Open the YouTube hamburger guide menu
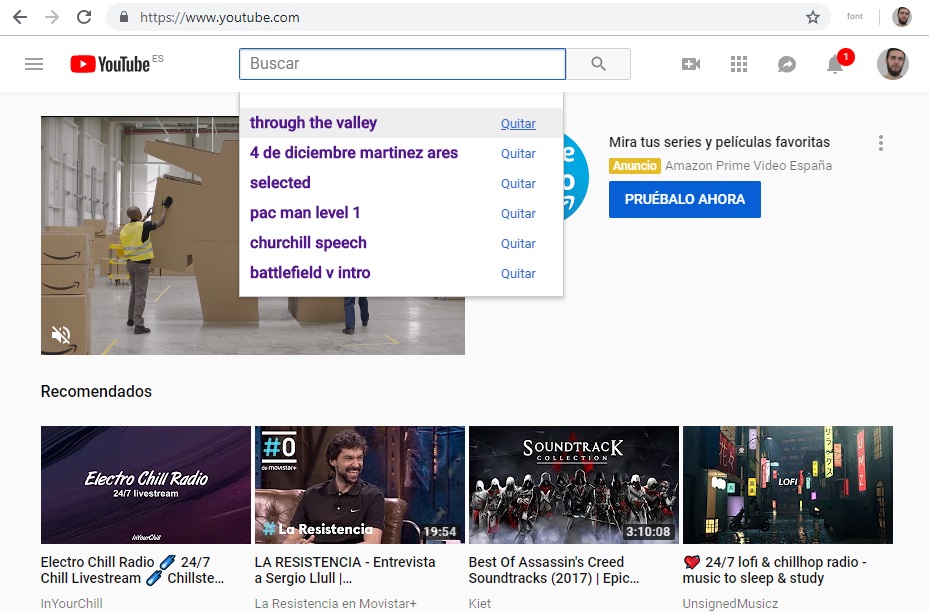The image size is (929, 613). (x=34, y=64)
